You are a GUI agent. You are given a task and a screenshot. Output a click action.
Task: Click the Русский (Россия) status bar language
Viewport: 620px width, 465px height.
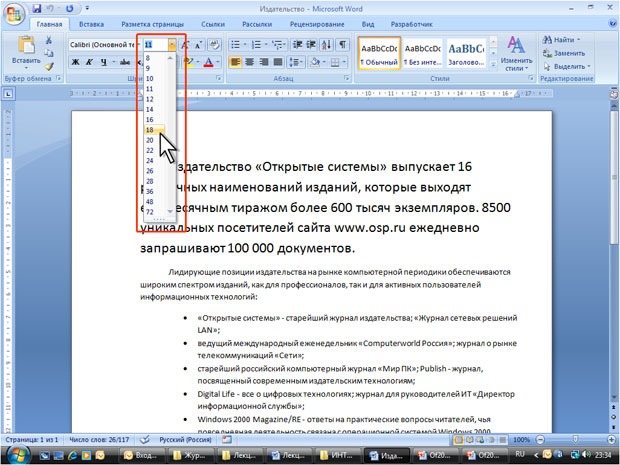pos(185,439)
